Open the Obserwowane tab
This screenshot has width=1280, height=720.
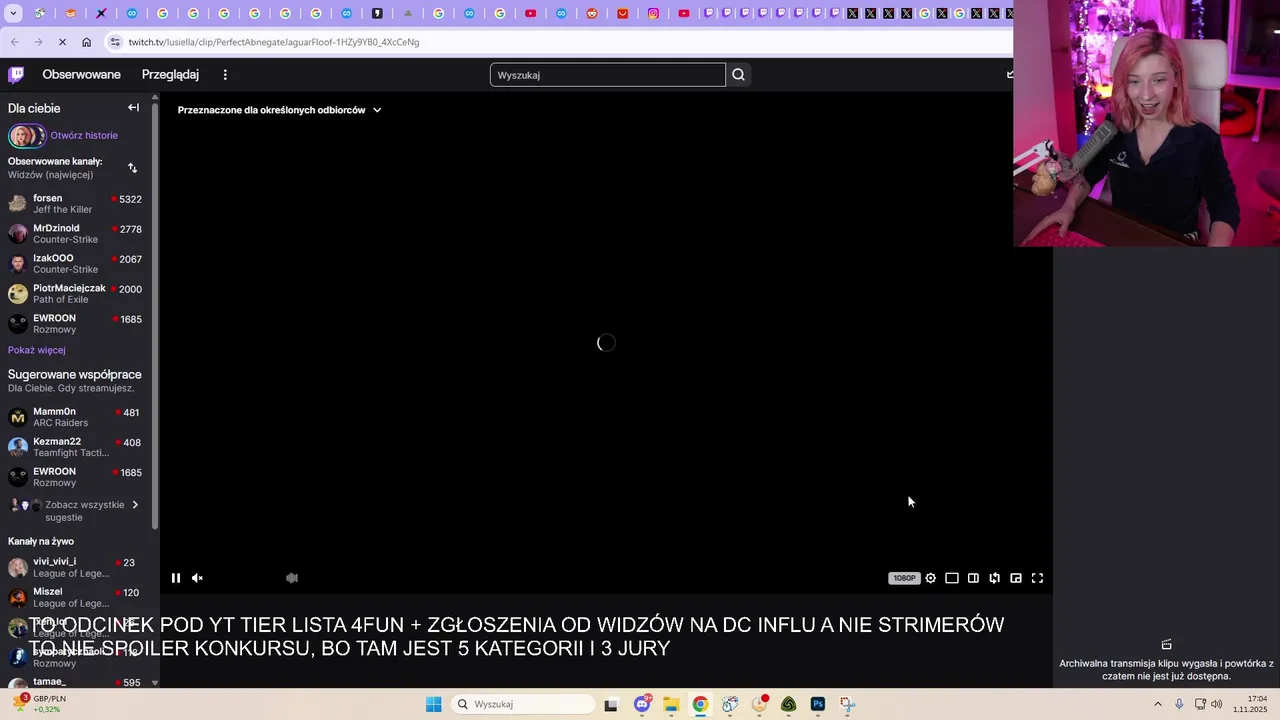point(81,75)
